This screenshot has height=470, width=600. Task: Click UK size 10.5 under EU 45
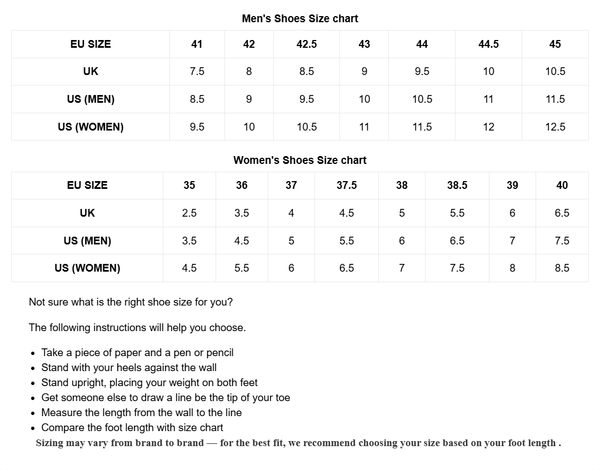coord(555,72)
